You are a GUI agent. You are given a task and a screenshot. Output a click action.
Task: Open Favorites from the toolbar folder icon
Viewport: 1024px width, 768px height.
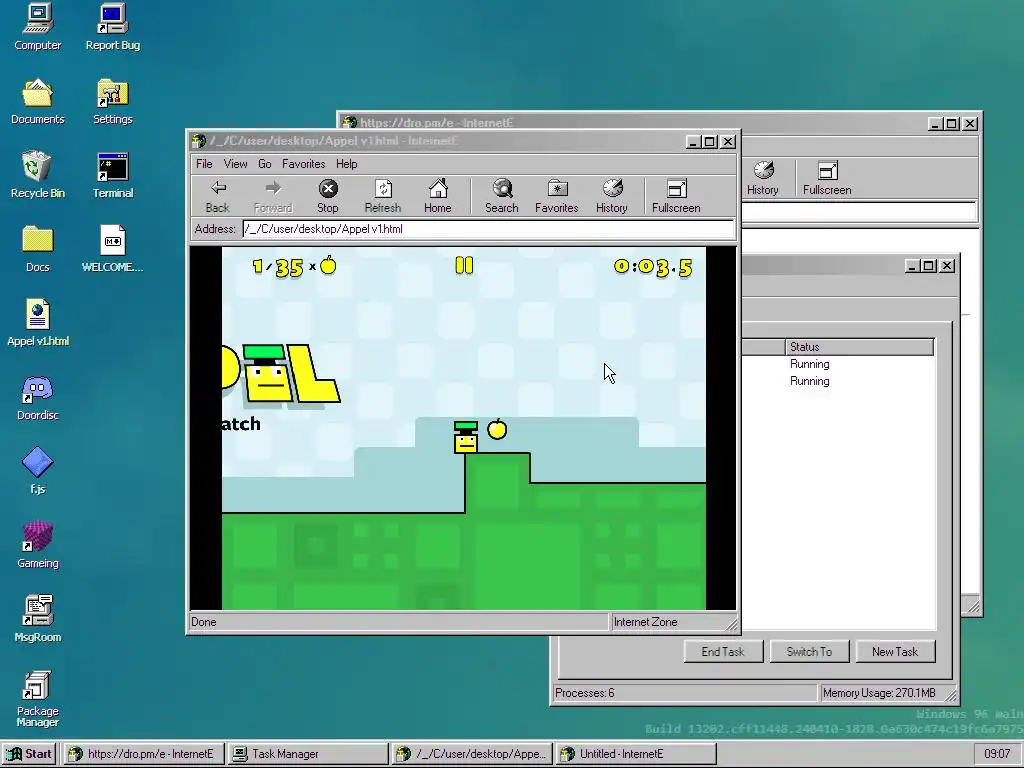pyautogui.click(x=556, y=196)
